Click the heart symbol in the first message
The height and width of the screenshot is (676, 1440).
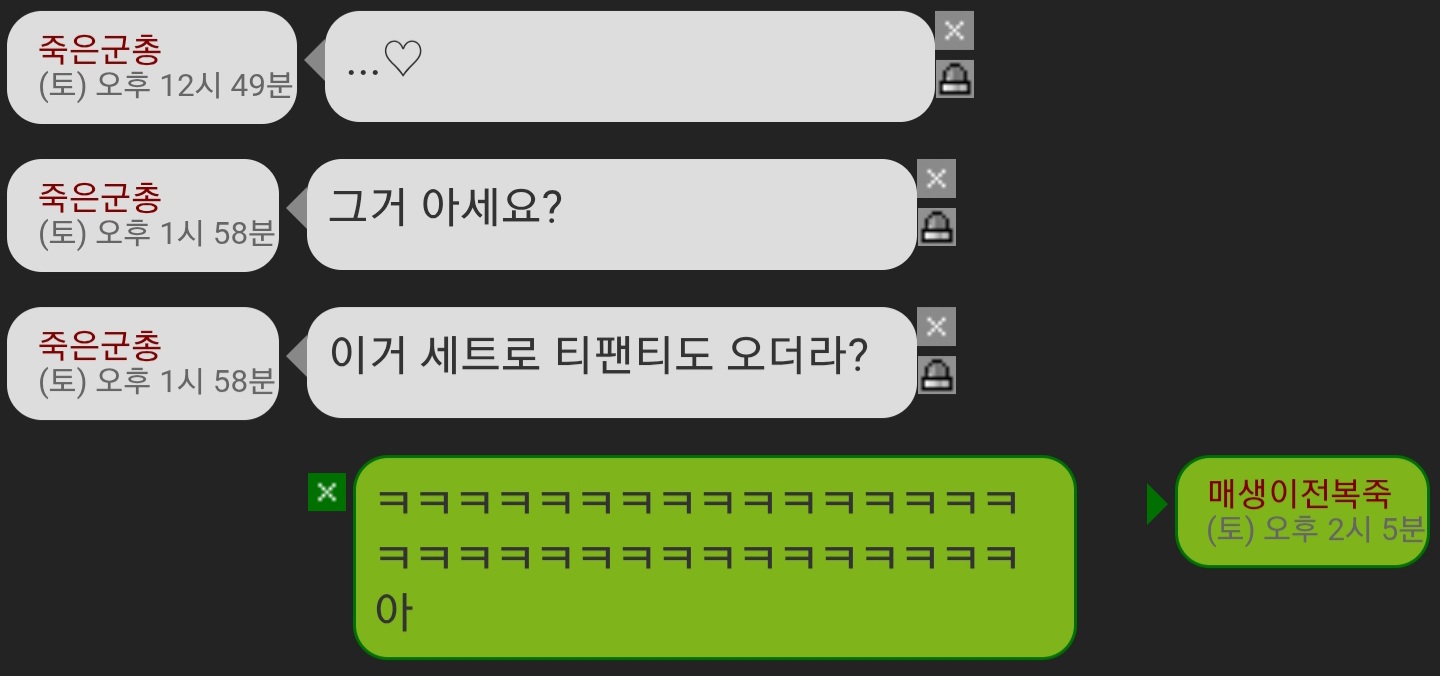point(403,61)
